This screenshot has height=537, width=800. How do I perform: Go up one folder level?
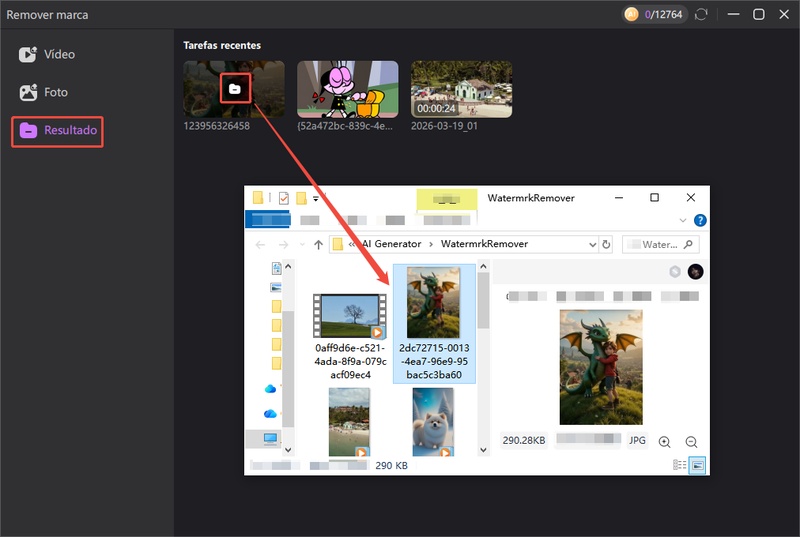[318, 244]
